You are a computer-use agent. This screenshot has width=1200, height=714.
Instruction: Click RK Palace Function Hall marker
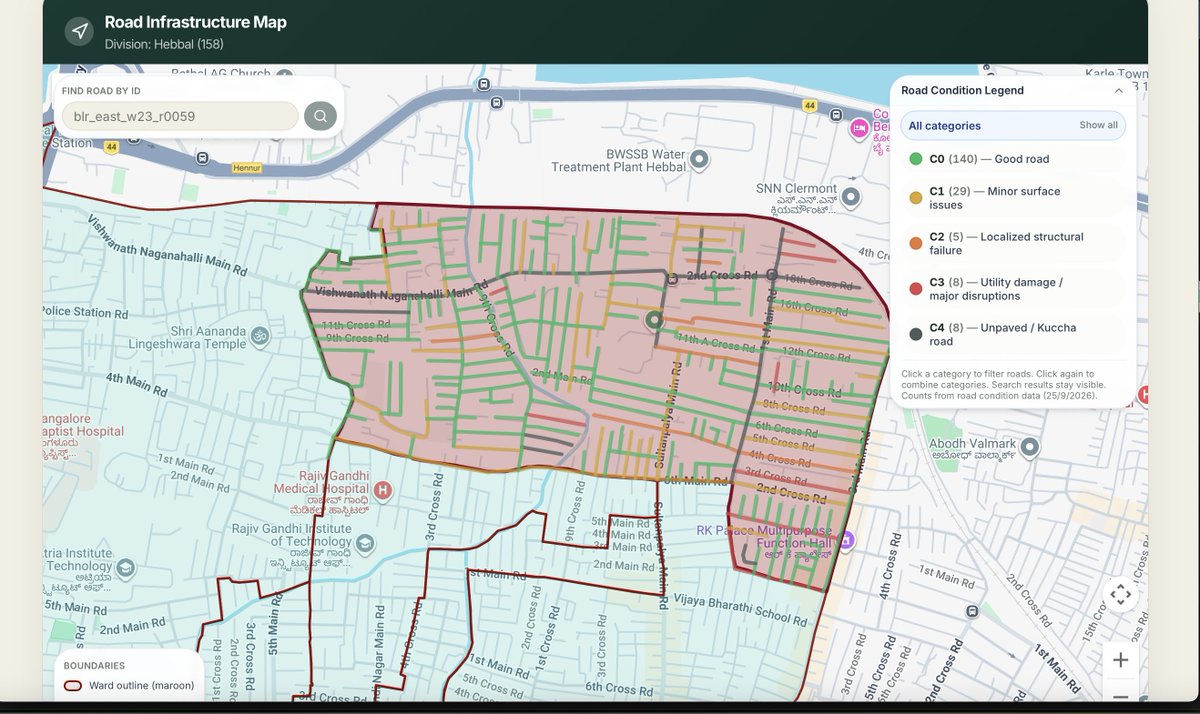pos(845,540)
